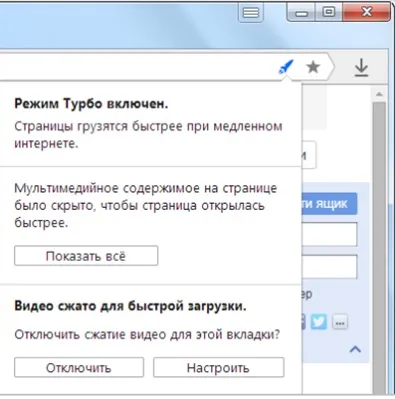Click Страницы грузятся быстрее description text

tap(148, 135)
